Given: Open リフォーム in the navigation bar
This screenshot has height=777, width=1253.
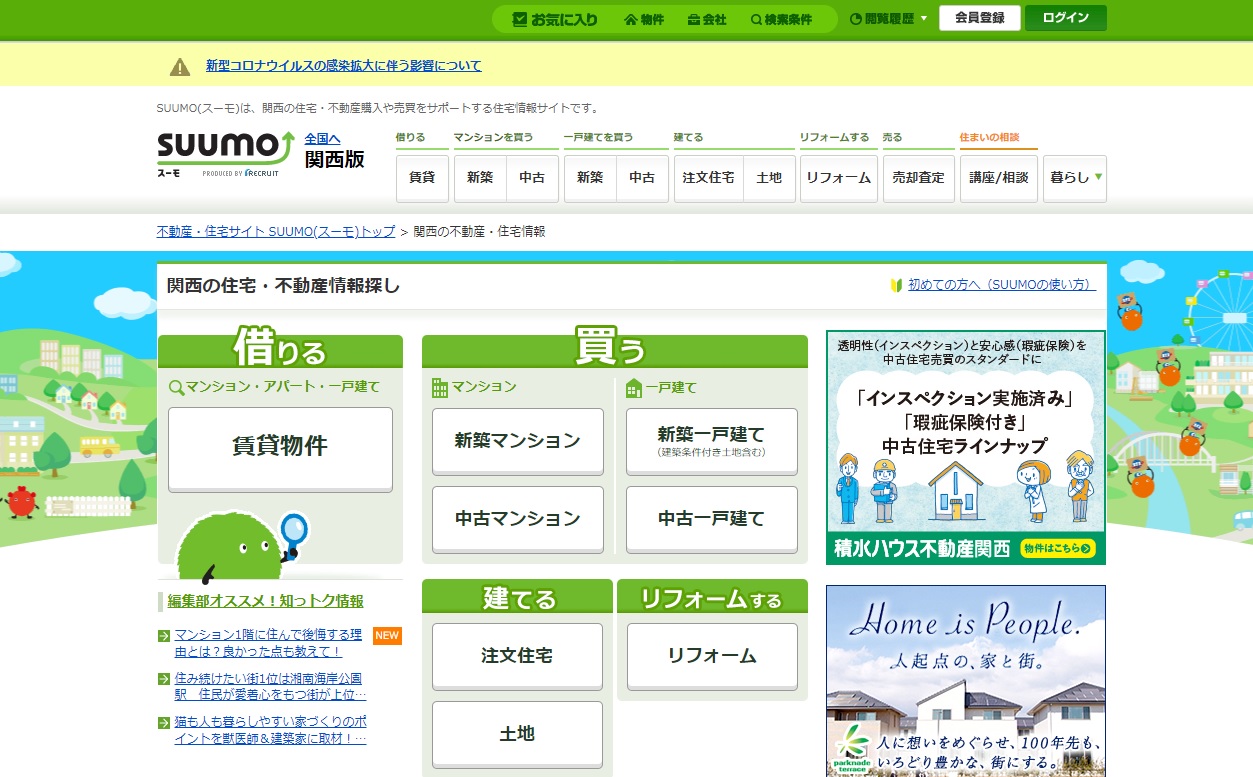Looking at the screenshot, I should coord(839,178).
